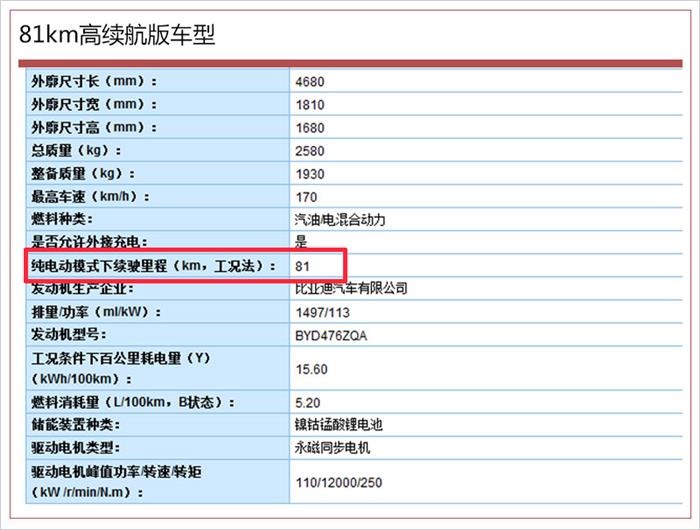Screen dimensions: 700x530
Task: Select the value 1497/113
Action: point(322,313)
